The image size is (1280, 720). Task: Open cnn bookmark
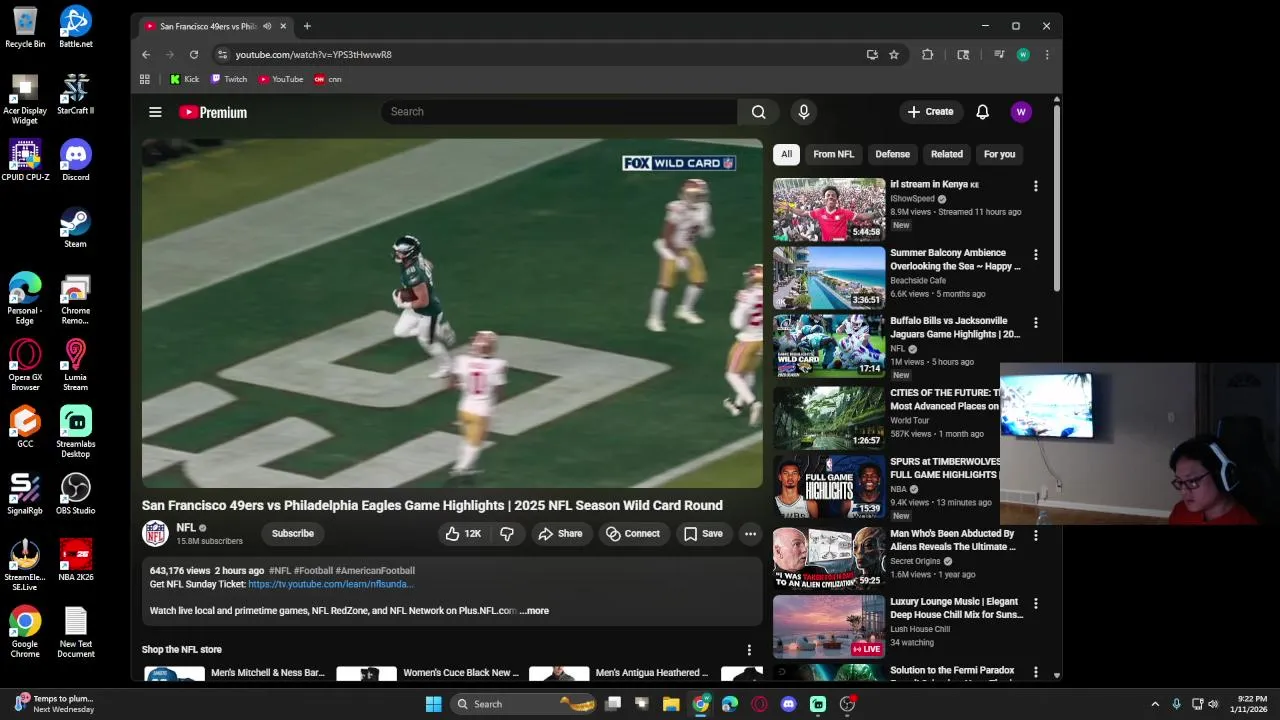[328, 79]
